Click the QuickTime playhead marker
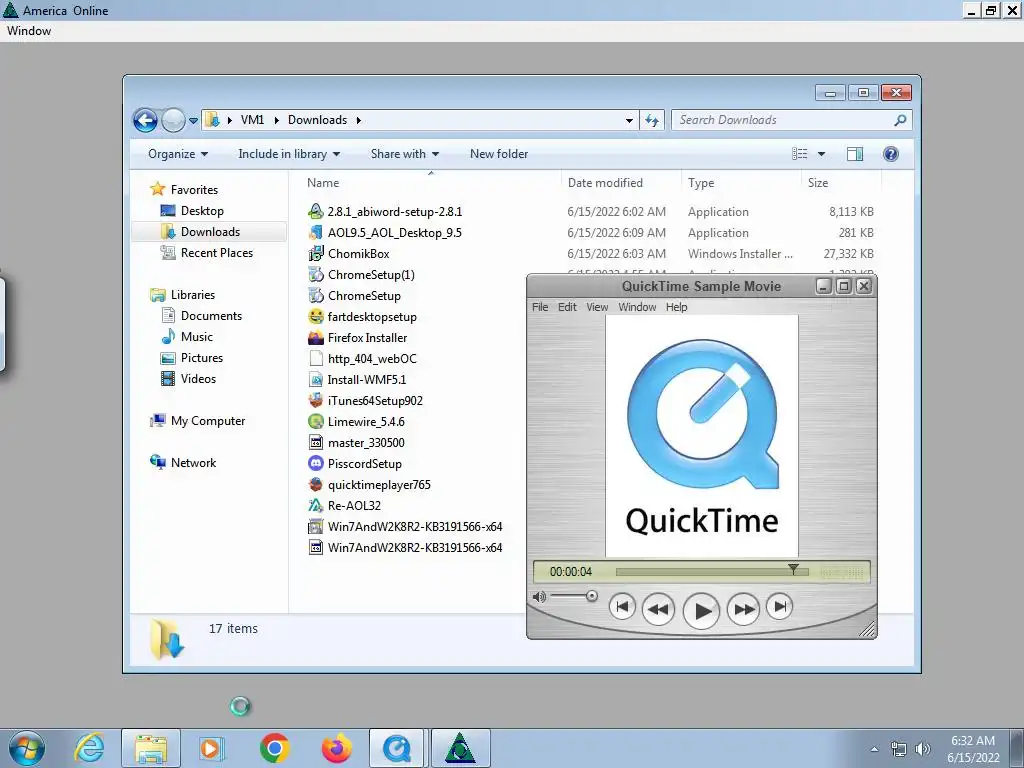Screen dimensions: 1024x768 [793, 569]
